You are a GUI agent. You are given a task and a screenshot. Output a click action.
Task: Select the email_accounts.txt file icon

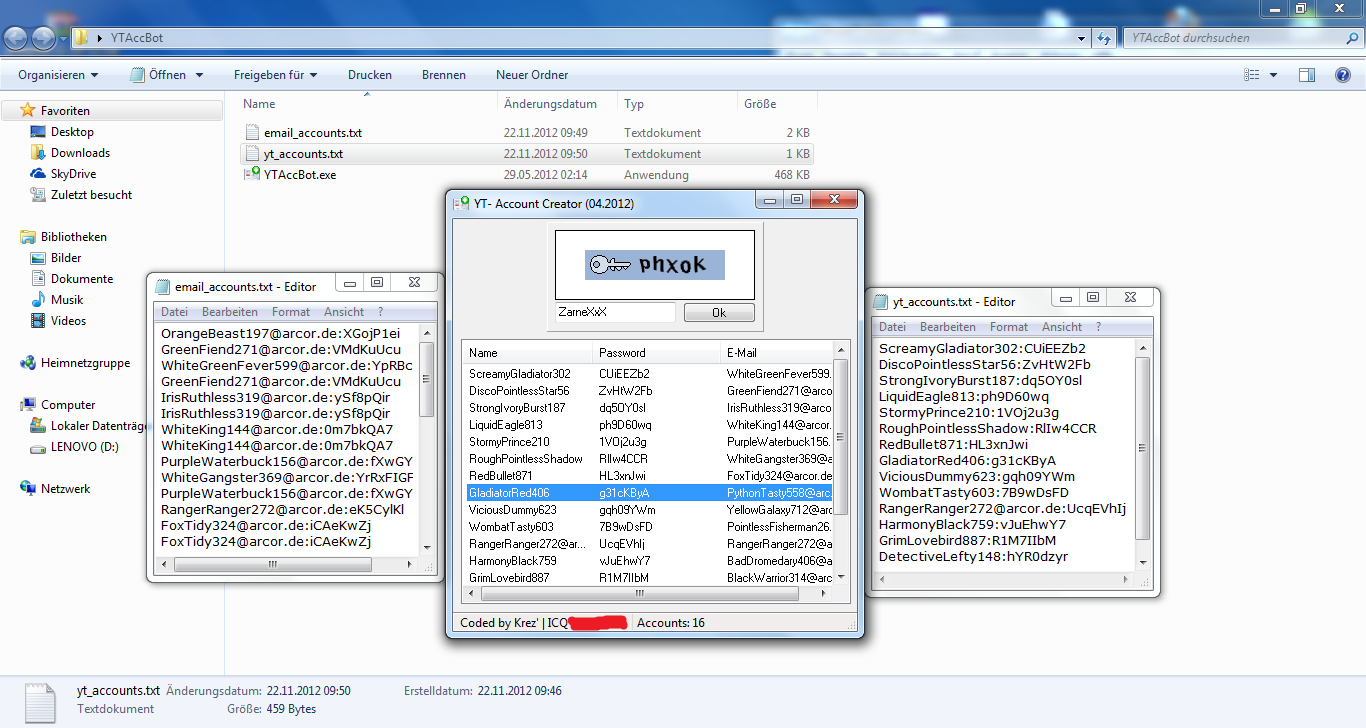(x=252, y=133)
